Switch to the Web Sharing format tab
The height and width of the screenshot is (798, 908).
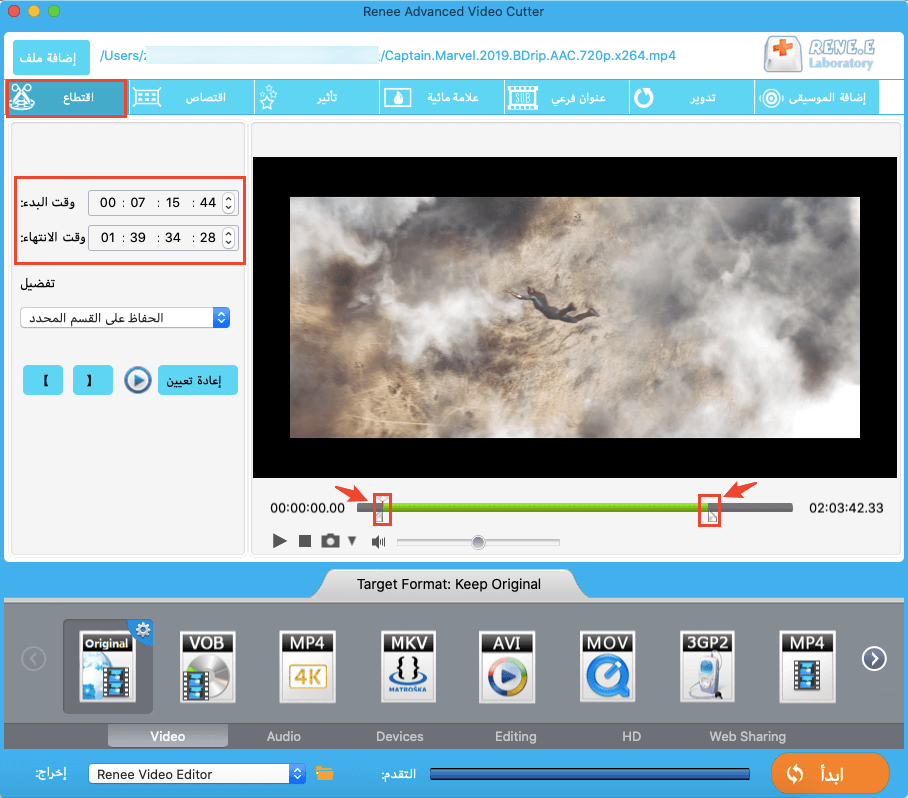click(748, 736)
